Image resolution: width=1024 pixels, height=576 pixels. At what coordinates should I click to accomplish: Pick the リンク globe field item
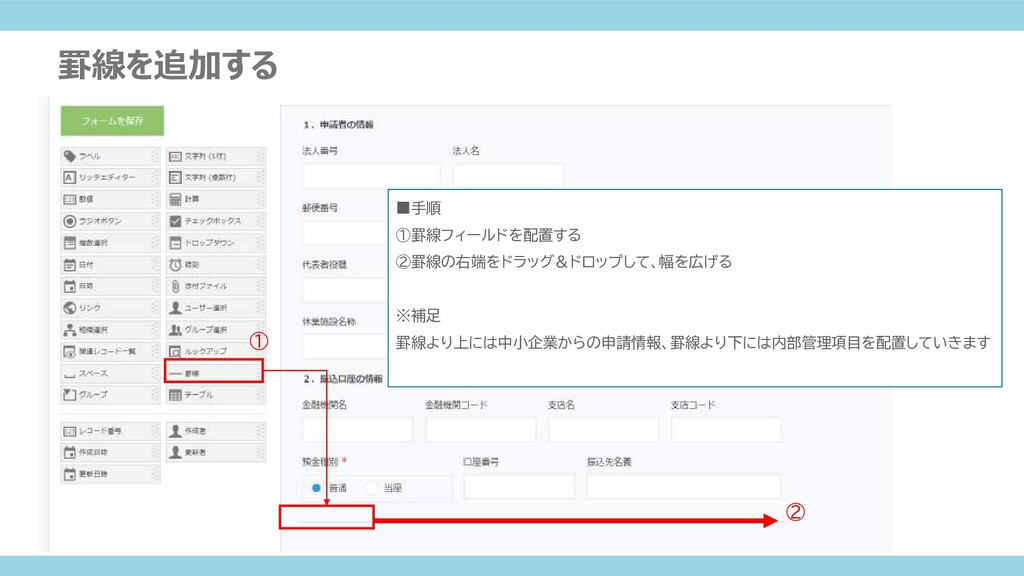coord(110,308)
